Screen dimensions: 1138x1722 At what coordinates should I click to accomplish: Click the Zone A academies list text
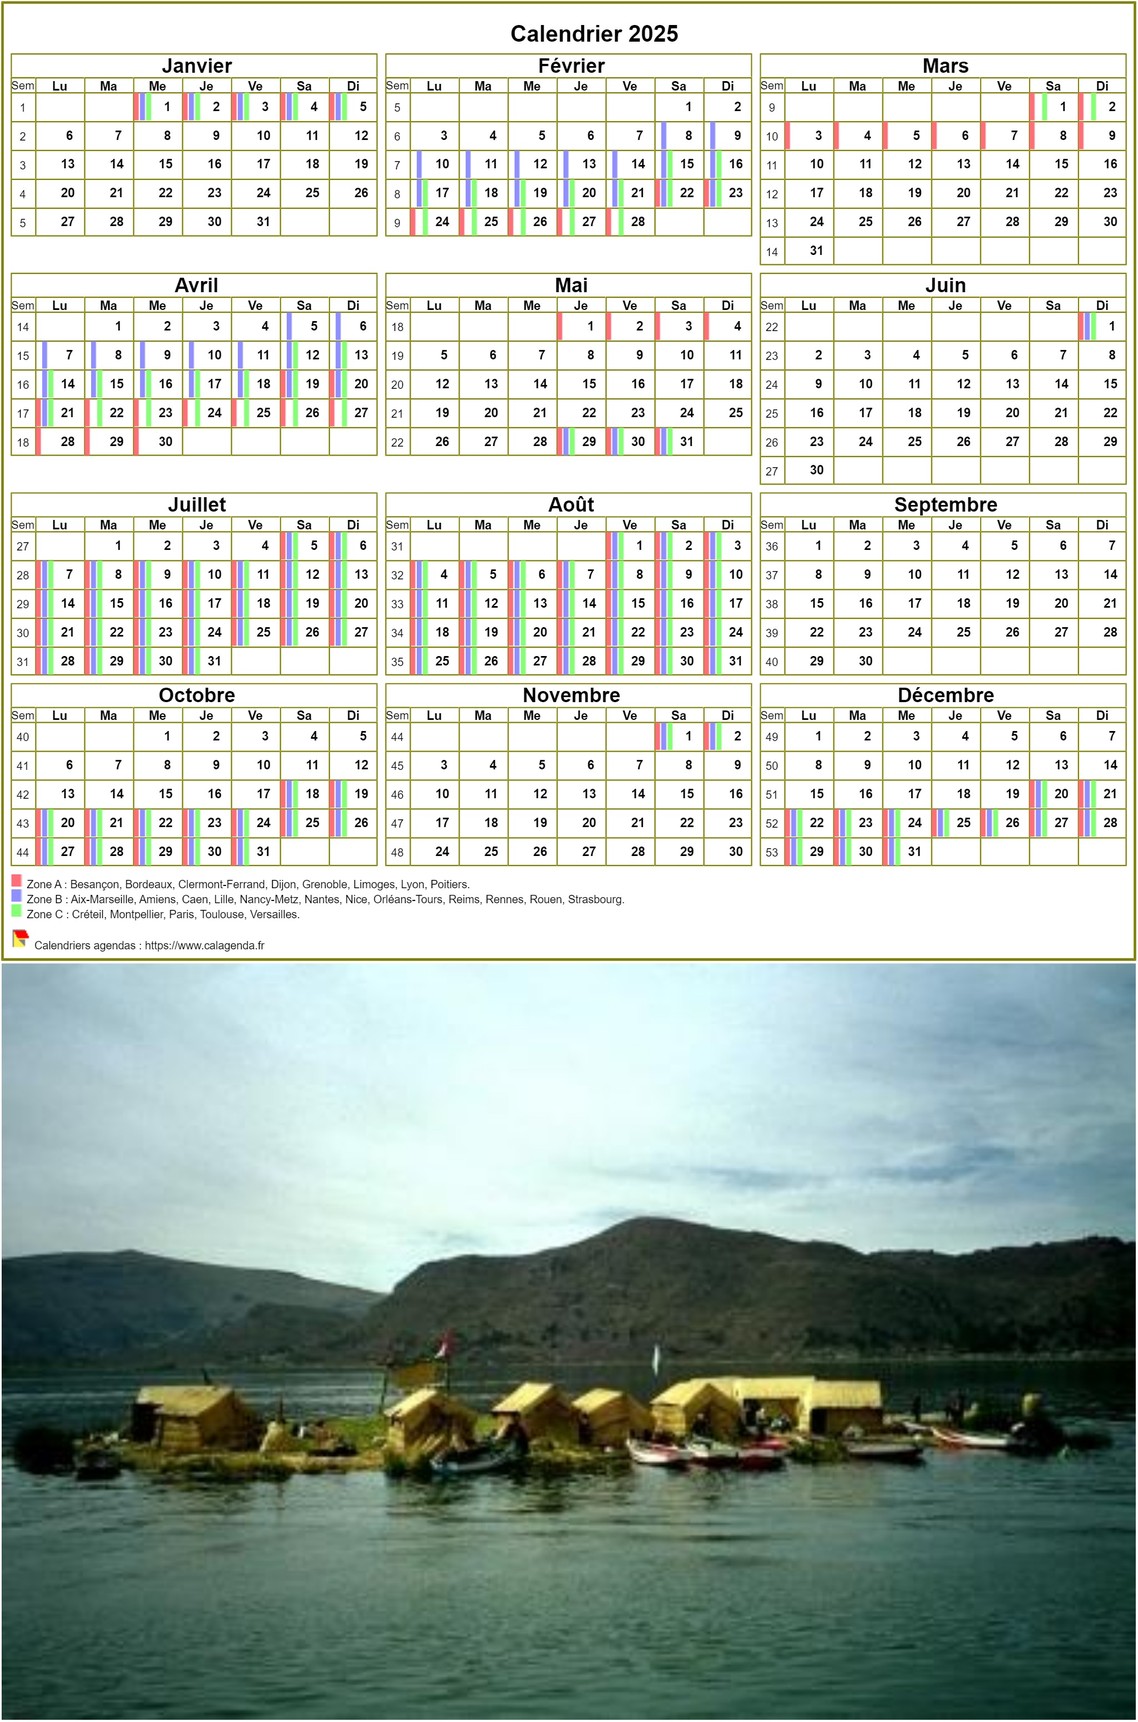click(x=248, y=885)
